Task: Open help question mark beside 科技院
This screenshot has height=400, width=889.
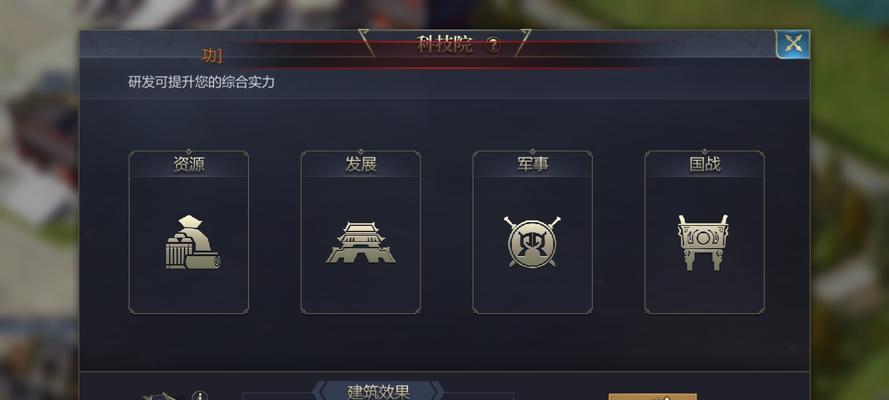Action: tap(493, 45)
